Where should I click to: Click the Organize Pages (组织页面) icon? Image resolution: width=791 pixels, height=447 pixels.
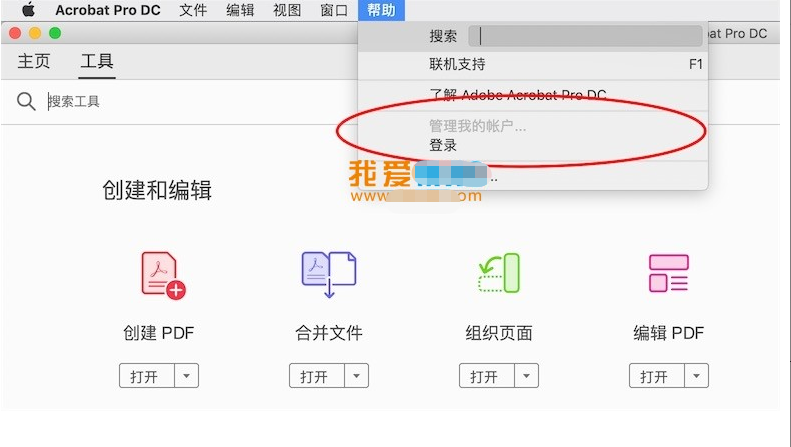click(499, 273)
